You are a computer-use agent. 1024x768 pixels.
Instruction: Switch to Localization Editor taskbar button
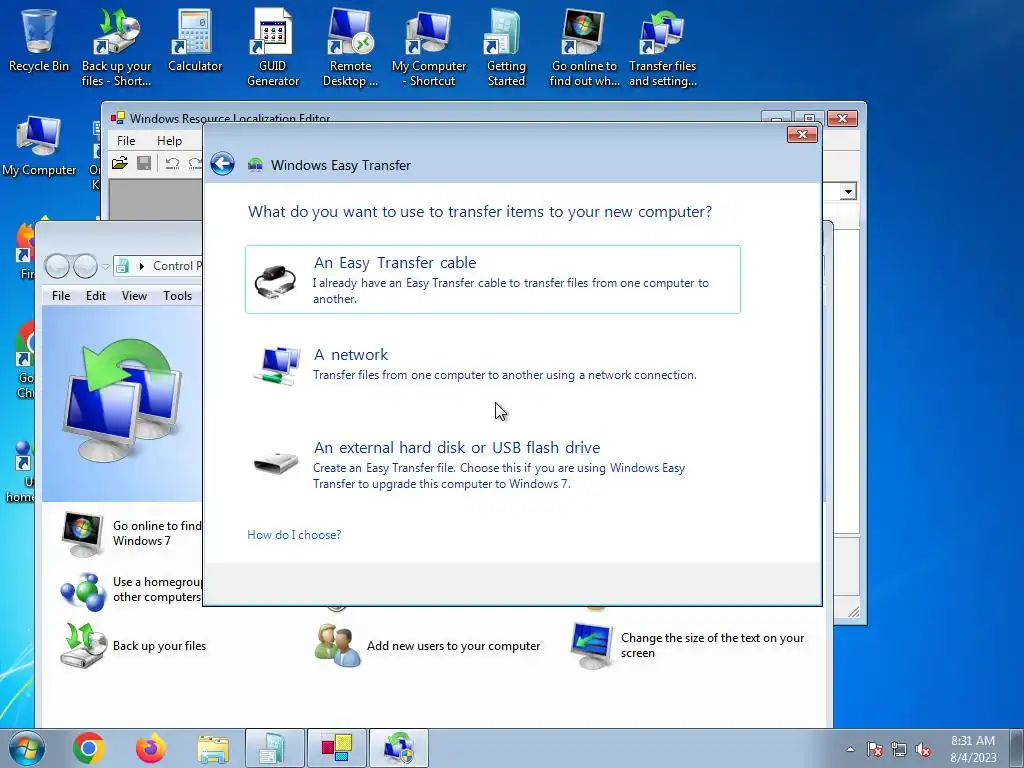click(337, 748)
